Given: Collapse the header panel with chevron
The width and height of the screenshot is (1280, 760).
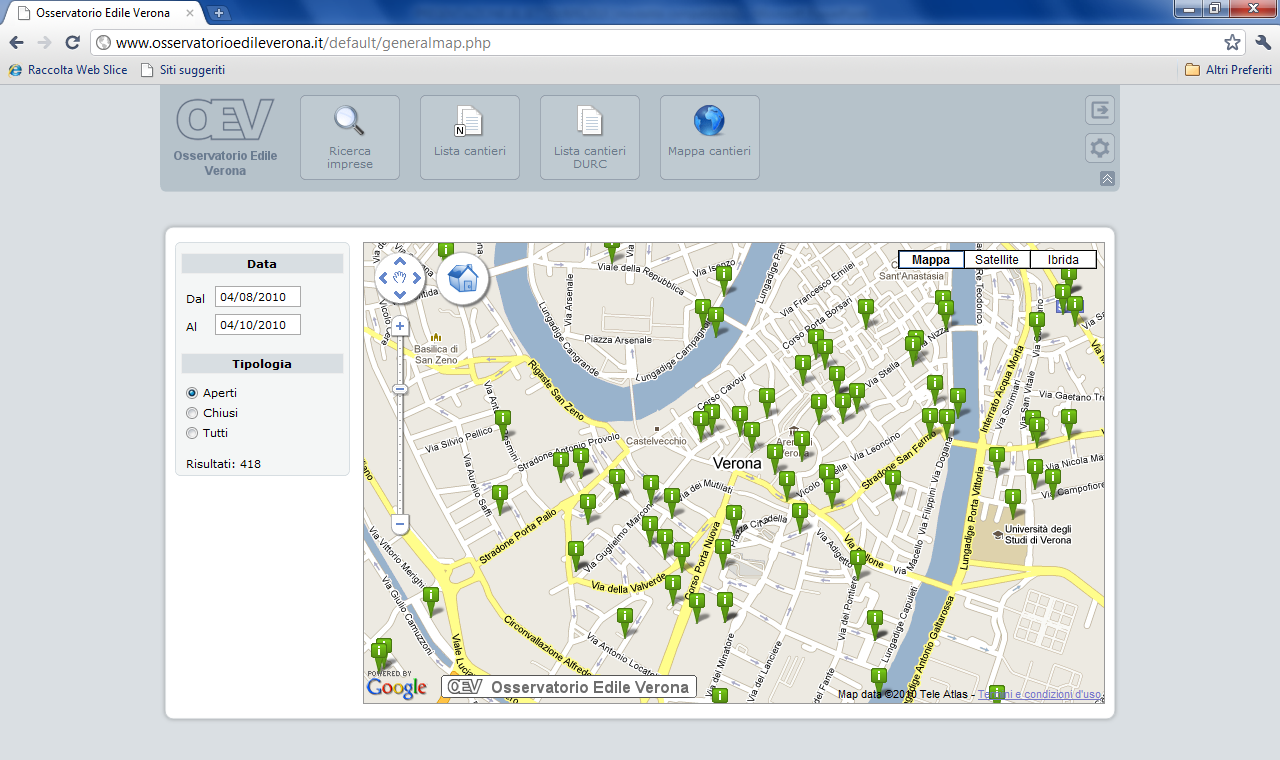Looking at the screenshot, I should point(1107,178).
